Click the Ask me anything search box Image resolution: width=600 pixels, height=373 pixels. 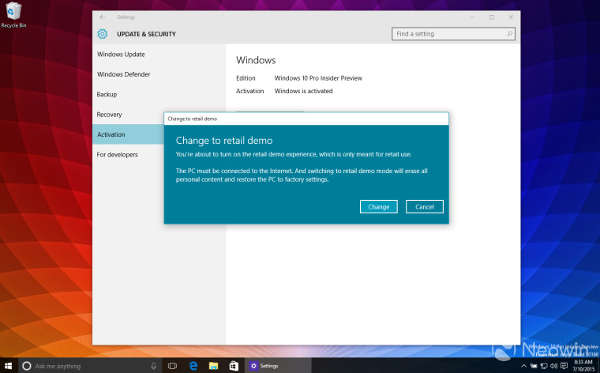[90, 366]
